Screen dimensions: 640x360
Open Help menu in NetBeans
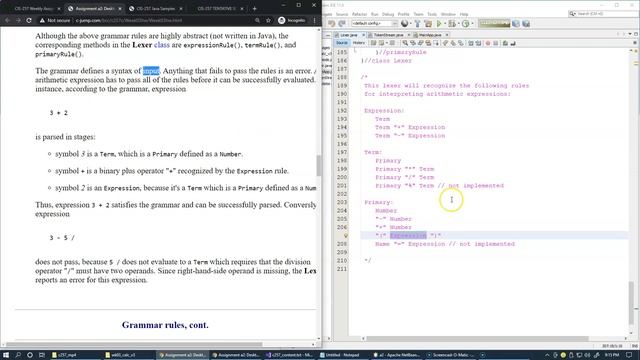(x=464, y=14)
